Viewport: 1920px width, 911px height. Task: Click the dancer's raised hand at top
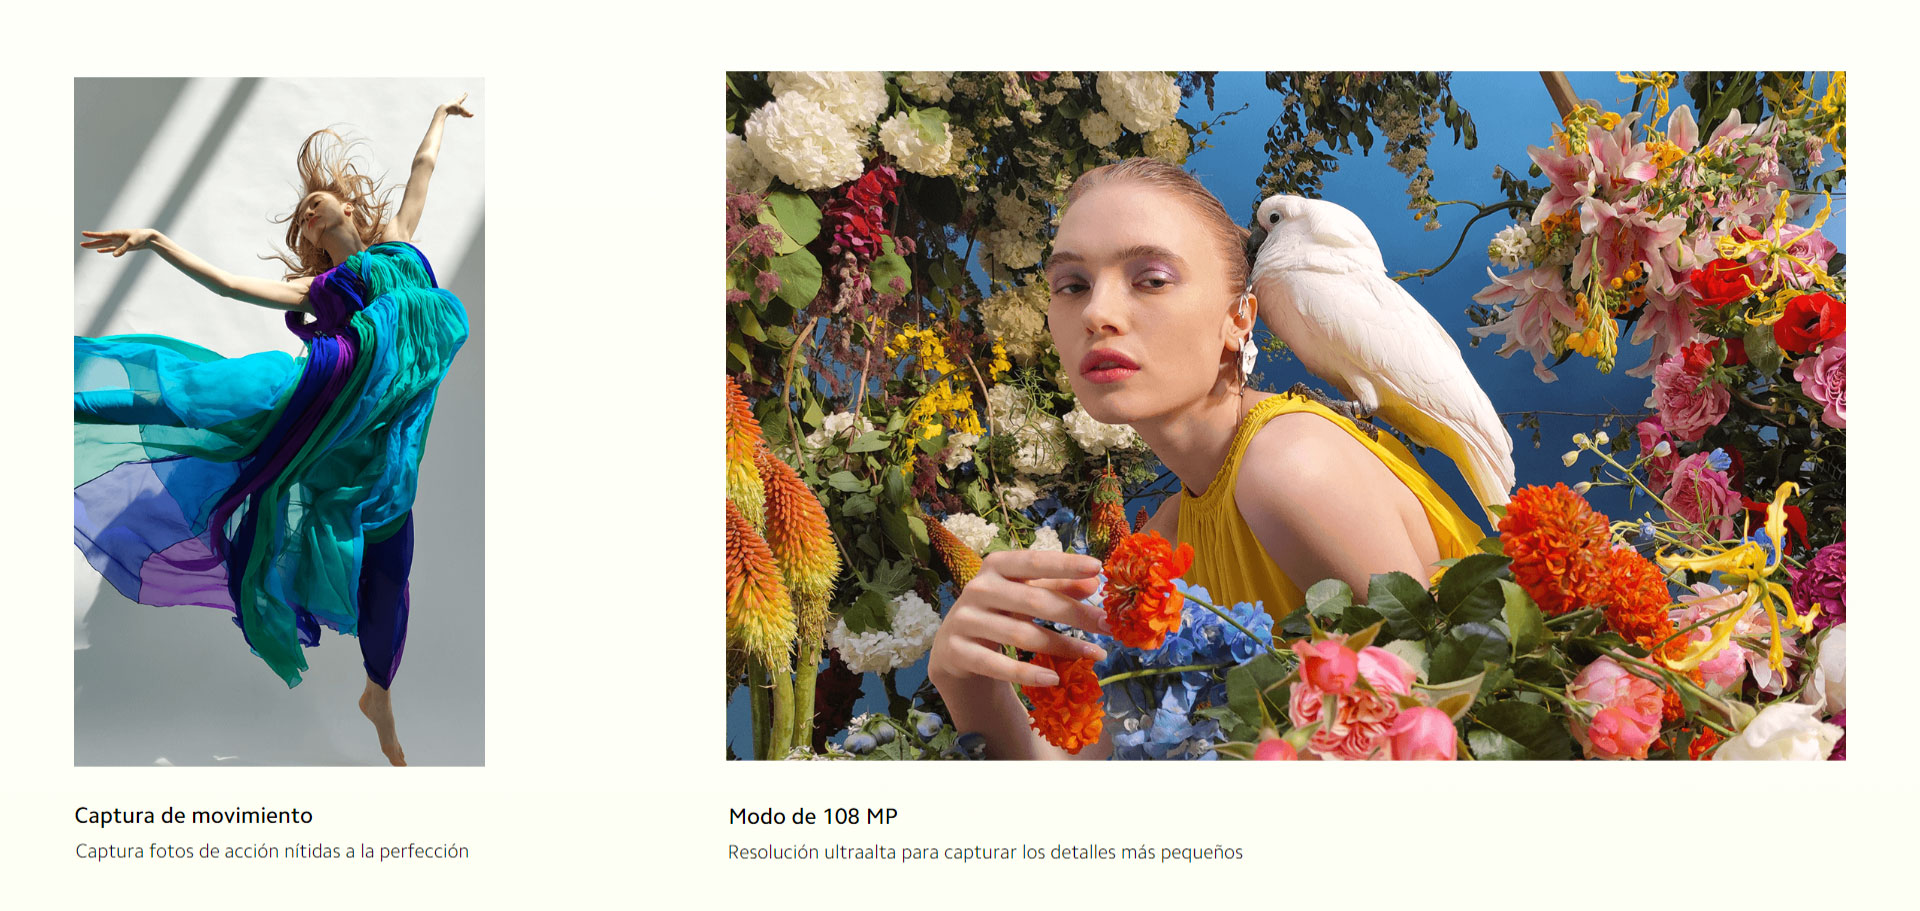(x=458, y=105)
